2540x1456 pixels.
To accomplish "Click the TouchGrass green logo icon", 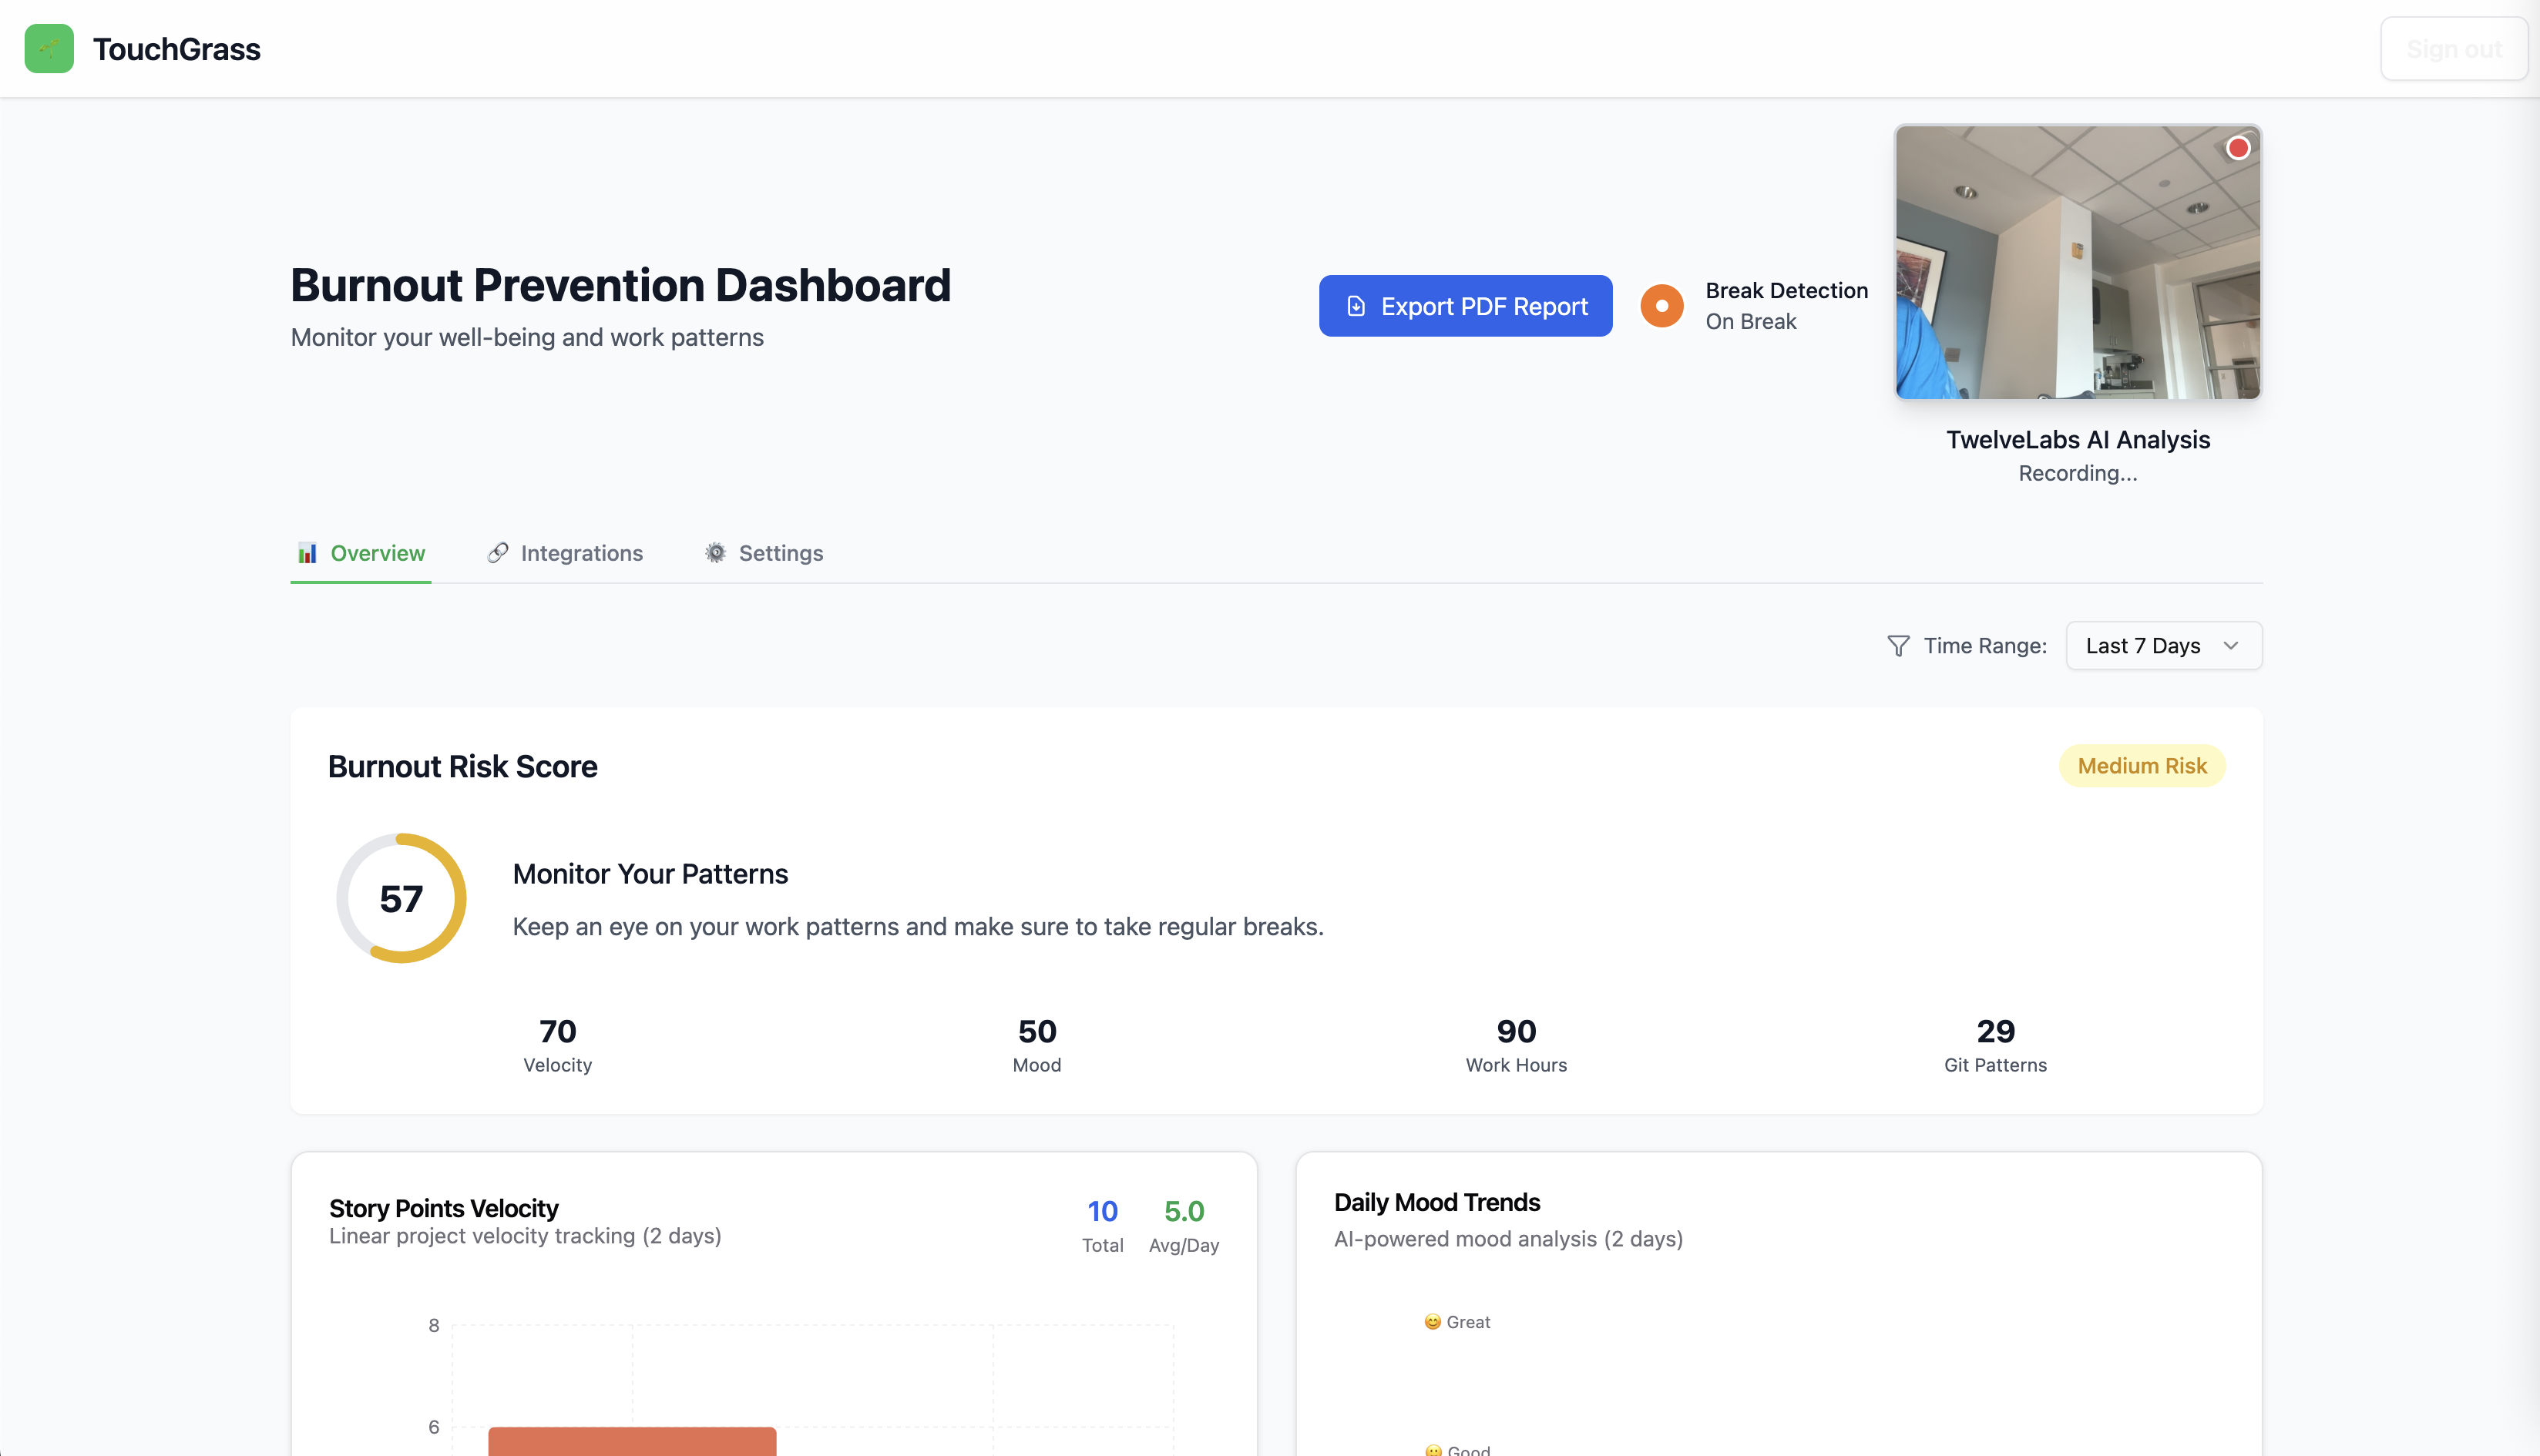I will pyautogui.click(x=49, y=48).
